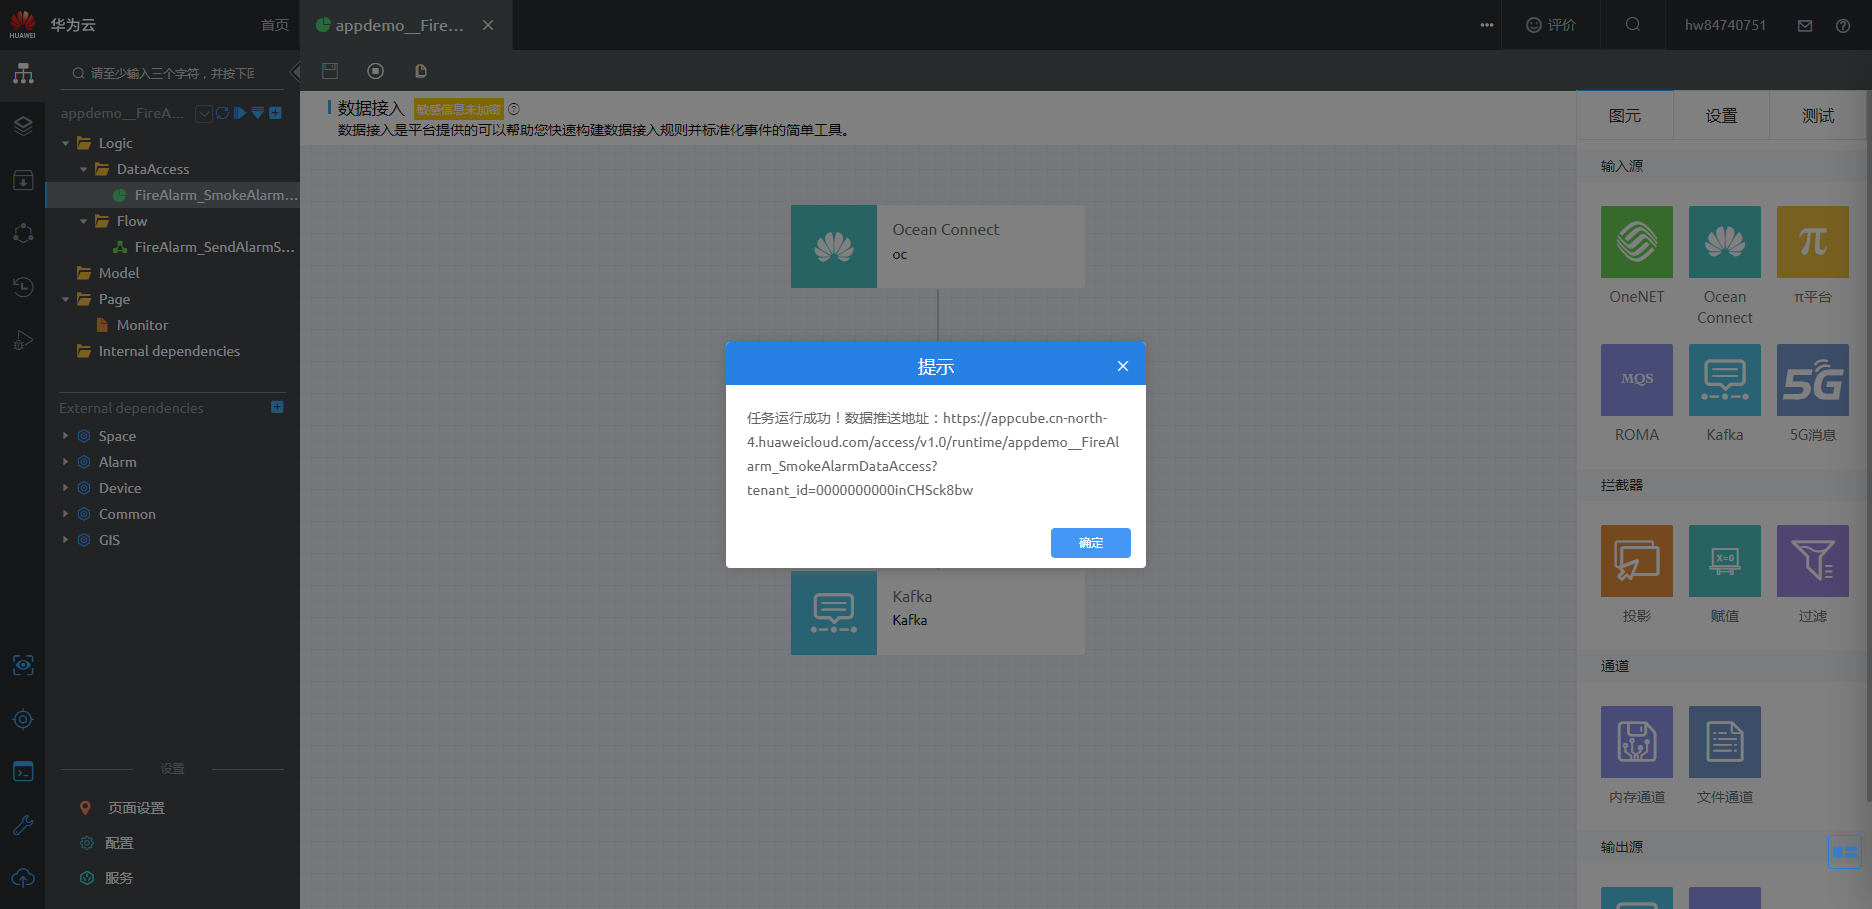Click the collapse-all icon beside appdemo__FireA

pyautogui.click(x=258, y=113)
